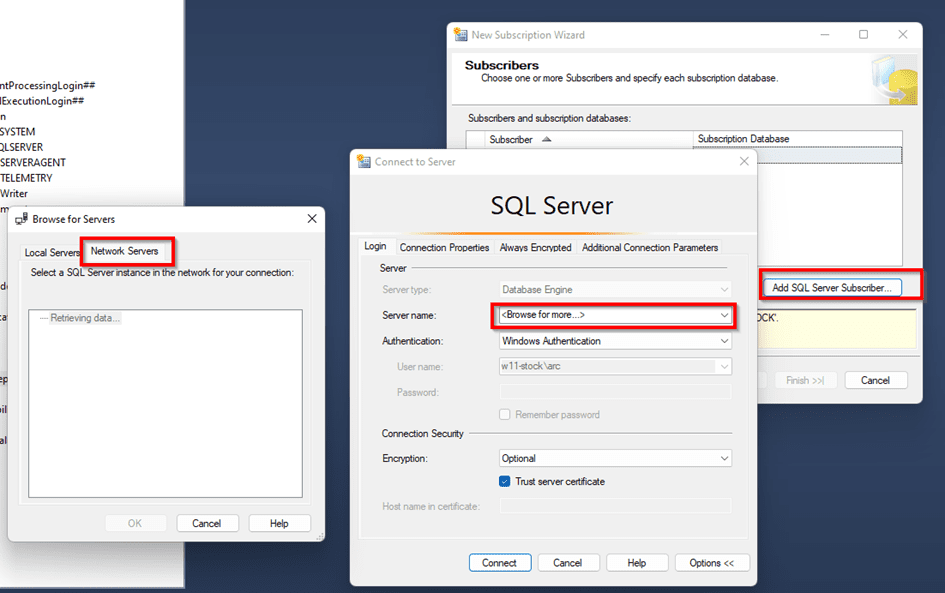945x593 pixels.
Task: Click Help in Browse for Servers dialog
Action: tap(279, 523)
